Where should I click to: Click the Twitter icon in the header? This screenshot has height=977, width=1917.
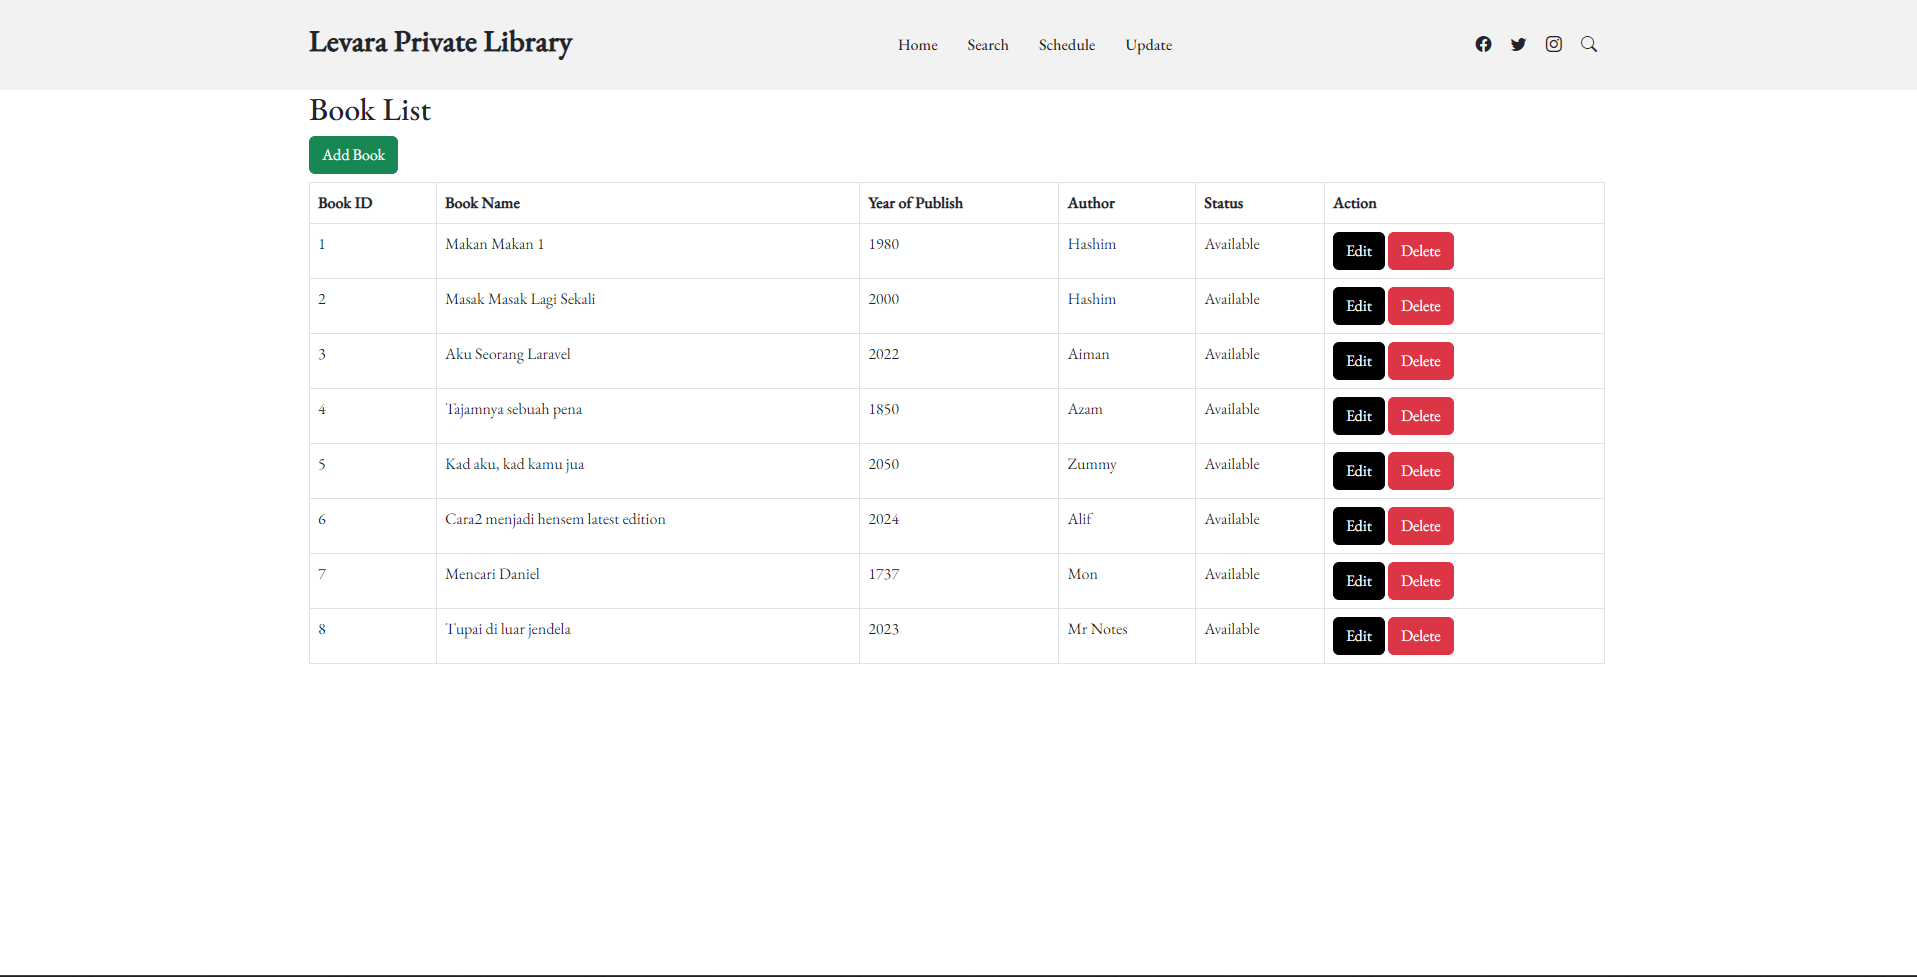1518,44
